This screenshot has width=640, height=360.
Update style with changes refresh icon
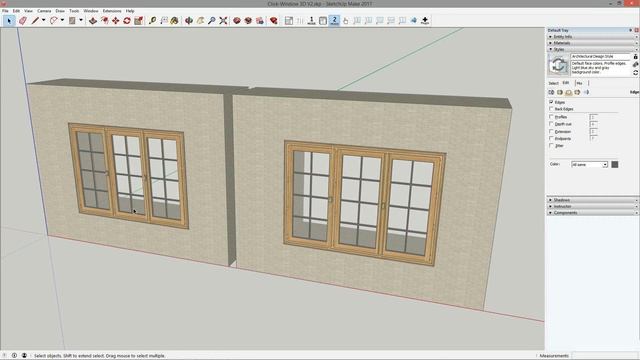tap(636, 73)
